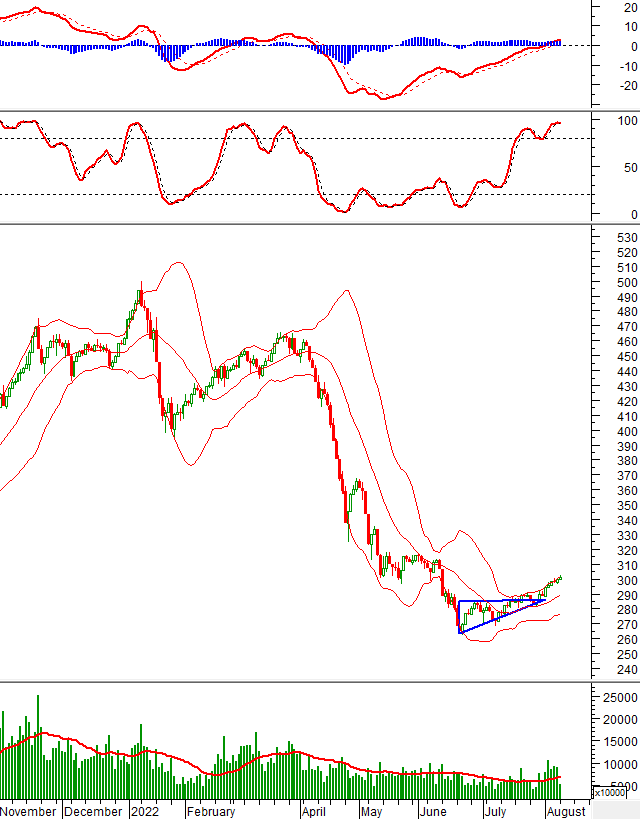The image size is (640, 819).
Task: Click the 320 price axis label
Action: click(627, 551)
